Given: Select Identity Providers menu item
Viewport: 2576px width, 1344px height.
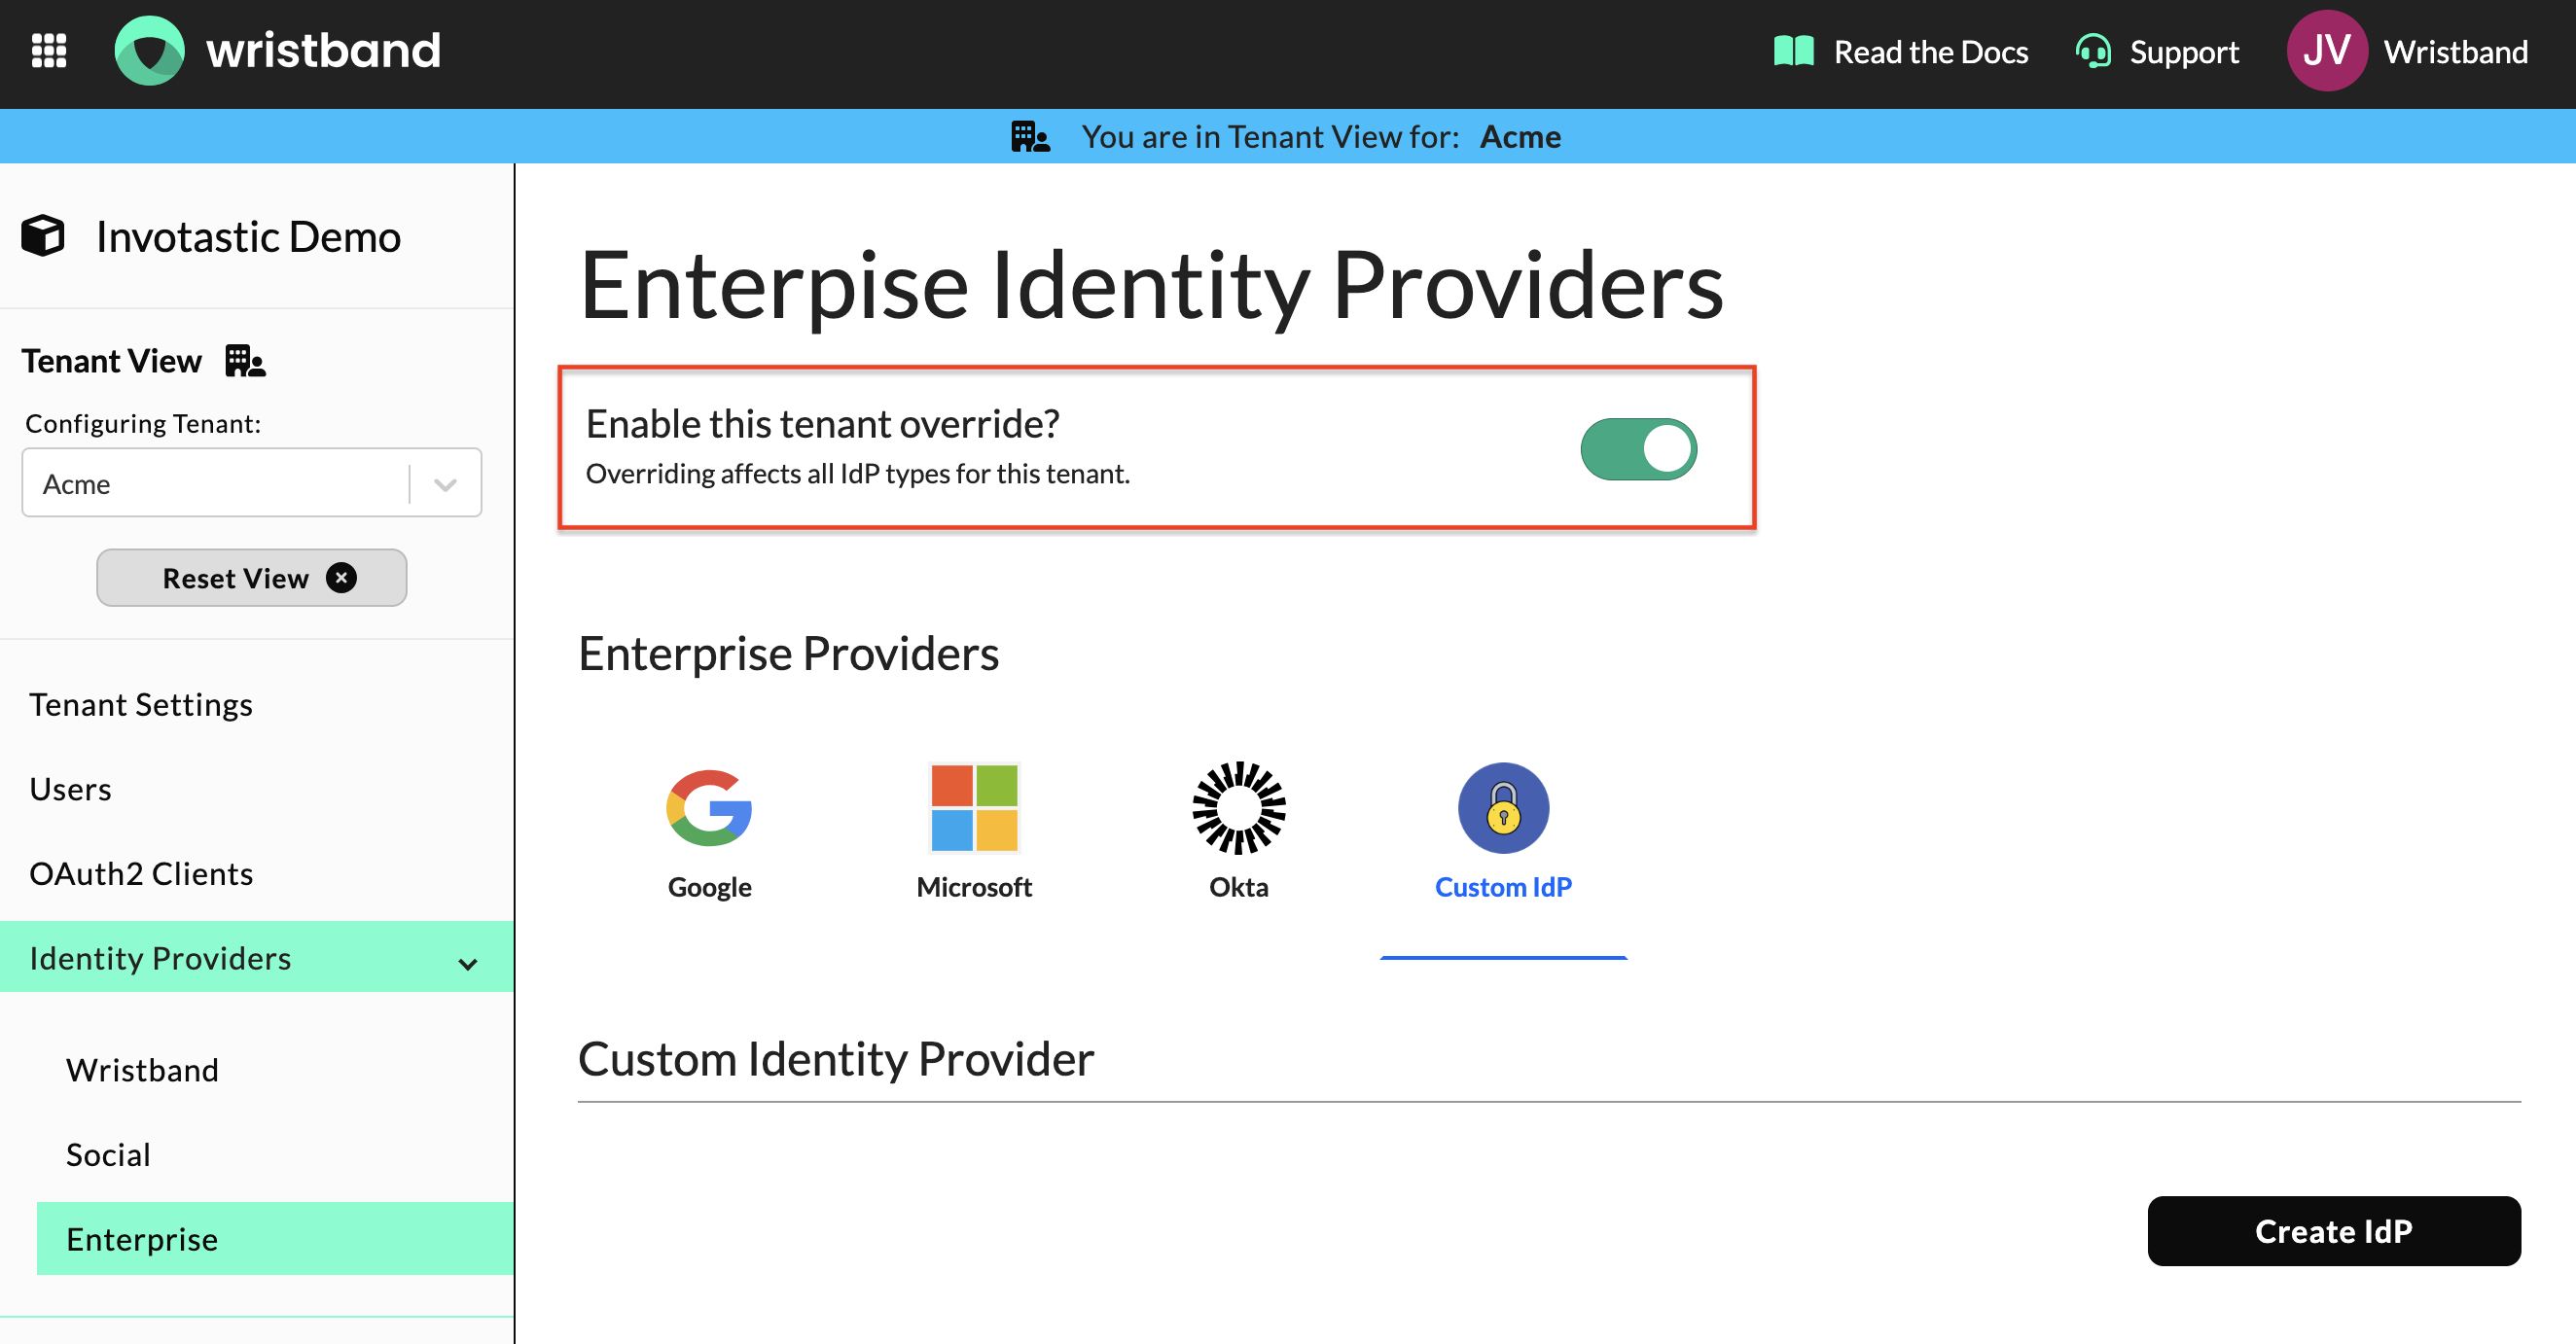Looking at the screenshot, I should 257,957.
